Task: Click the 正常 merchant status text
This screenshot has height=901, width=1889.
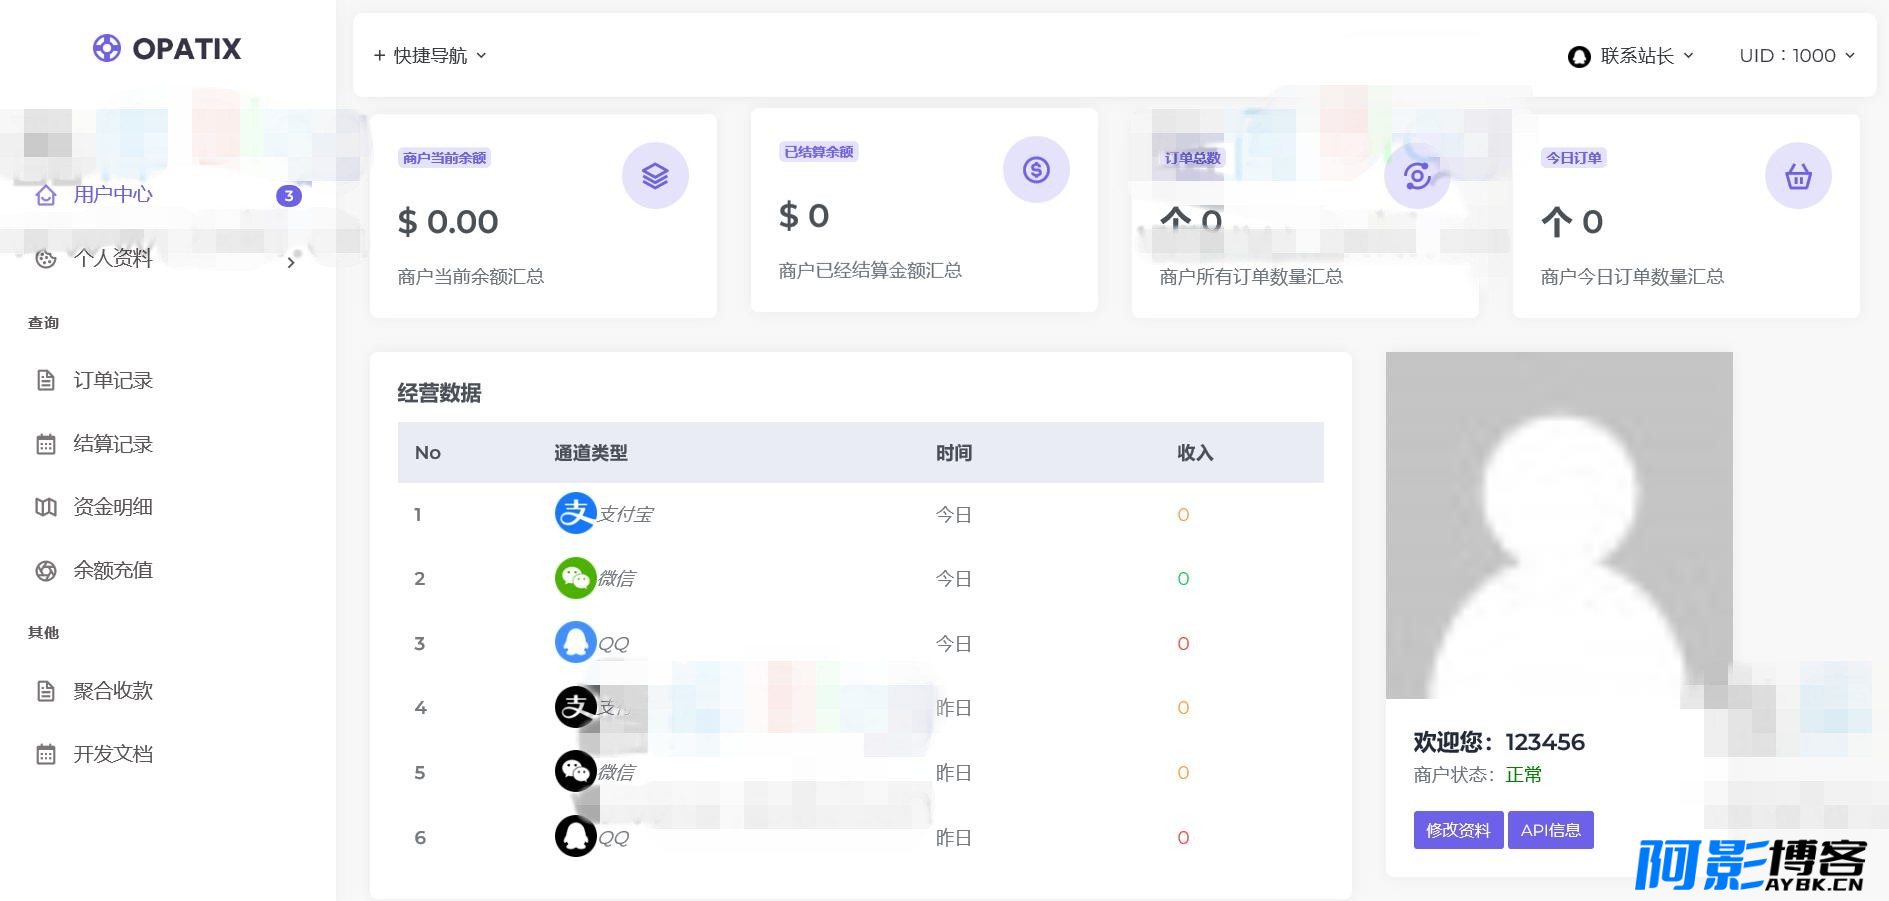Action: tap(1524, 775)
